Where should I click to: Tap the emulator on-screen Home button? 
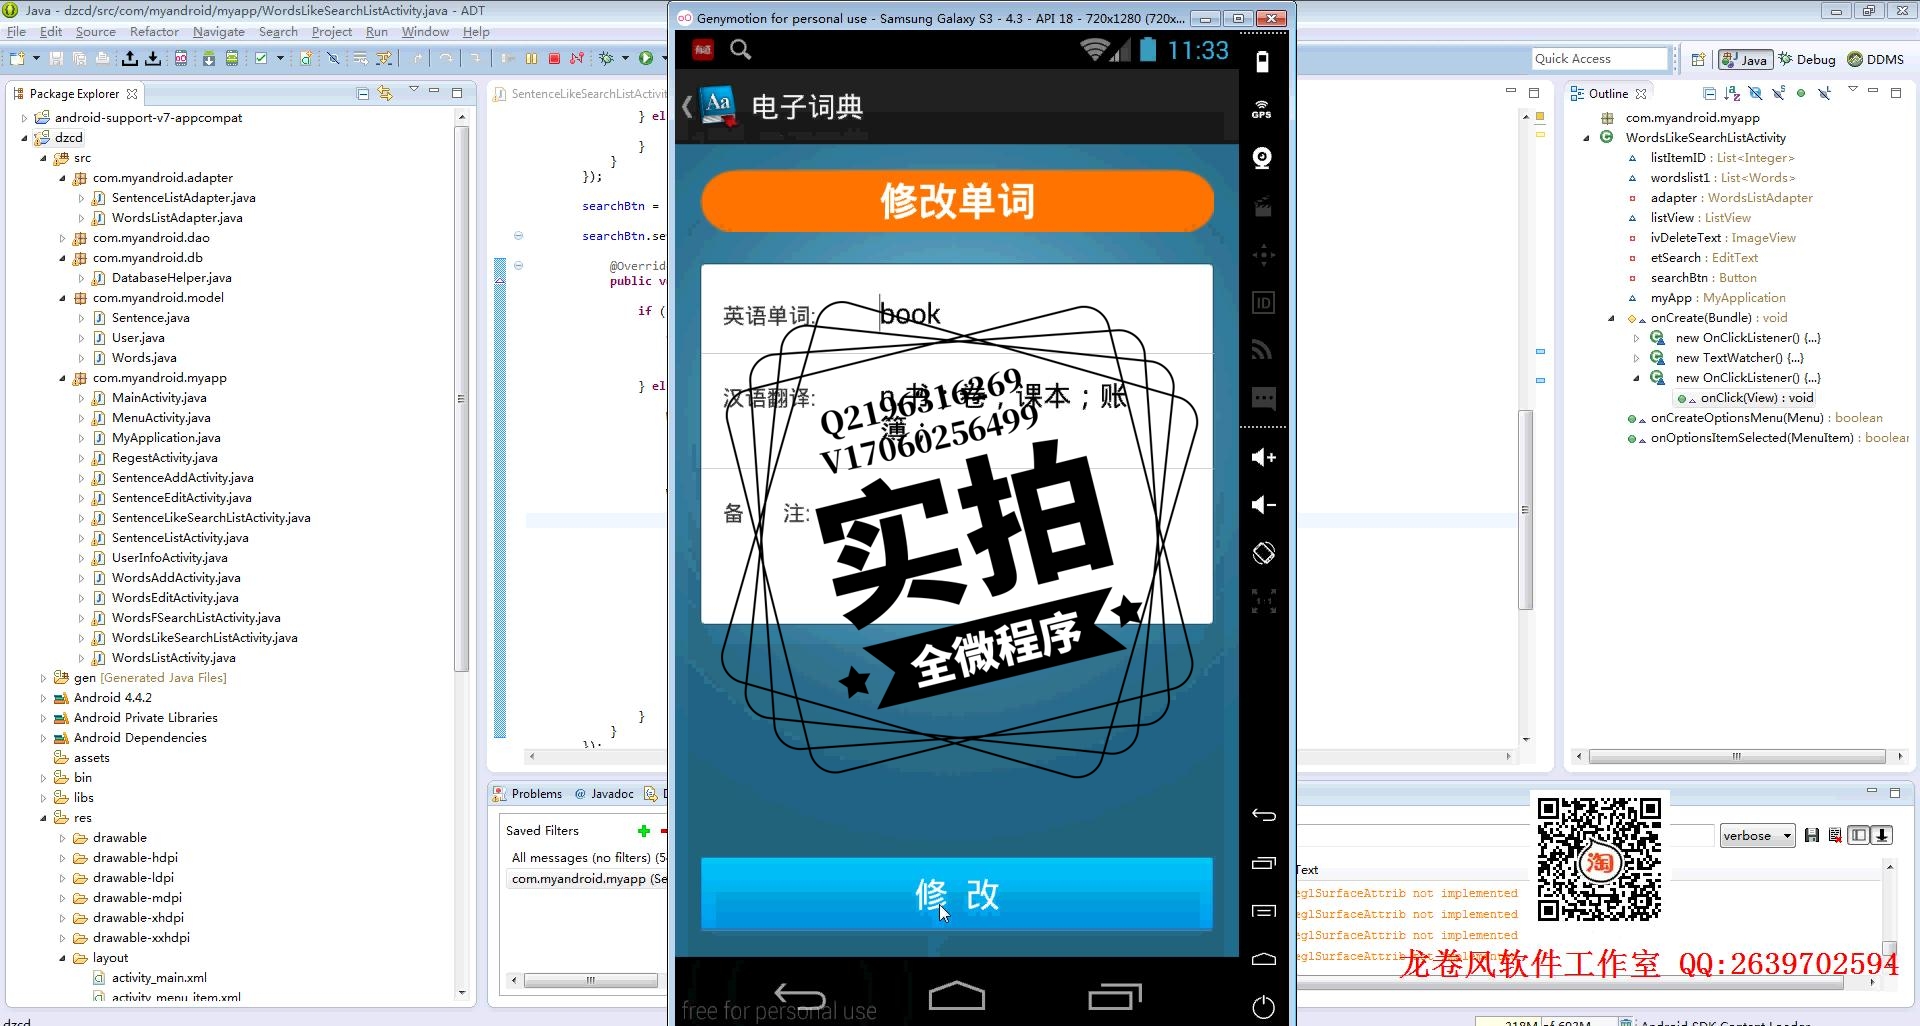click(x=956, y=996)
